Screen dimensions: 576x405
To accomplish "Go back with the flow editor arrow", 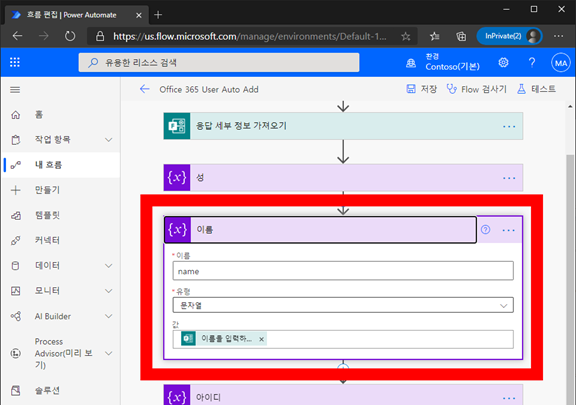I will click(145, 89).
